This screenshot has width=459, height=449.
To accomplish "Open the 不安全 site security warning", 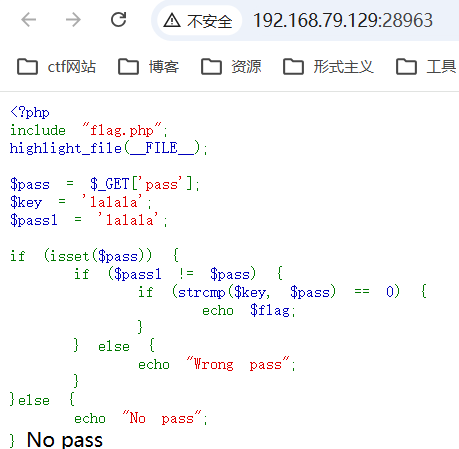I will [x=199, y=21].
